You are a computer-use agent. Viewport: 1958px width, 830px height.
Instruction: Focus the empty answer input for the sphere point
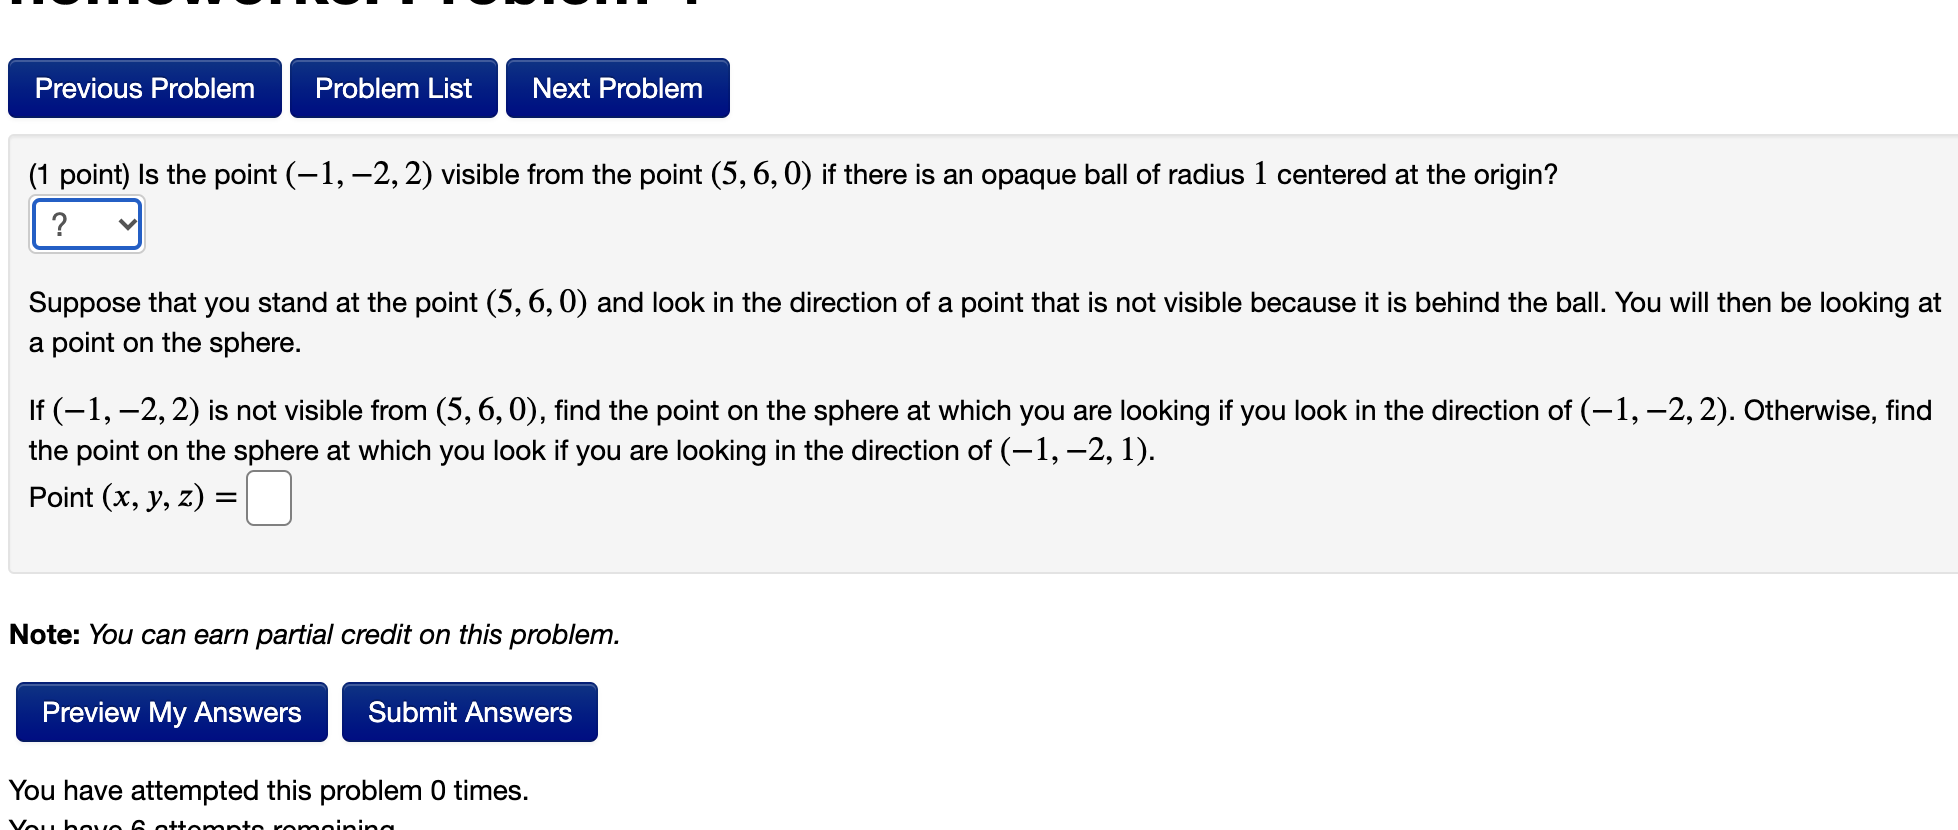coord(267,497)
